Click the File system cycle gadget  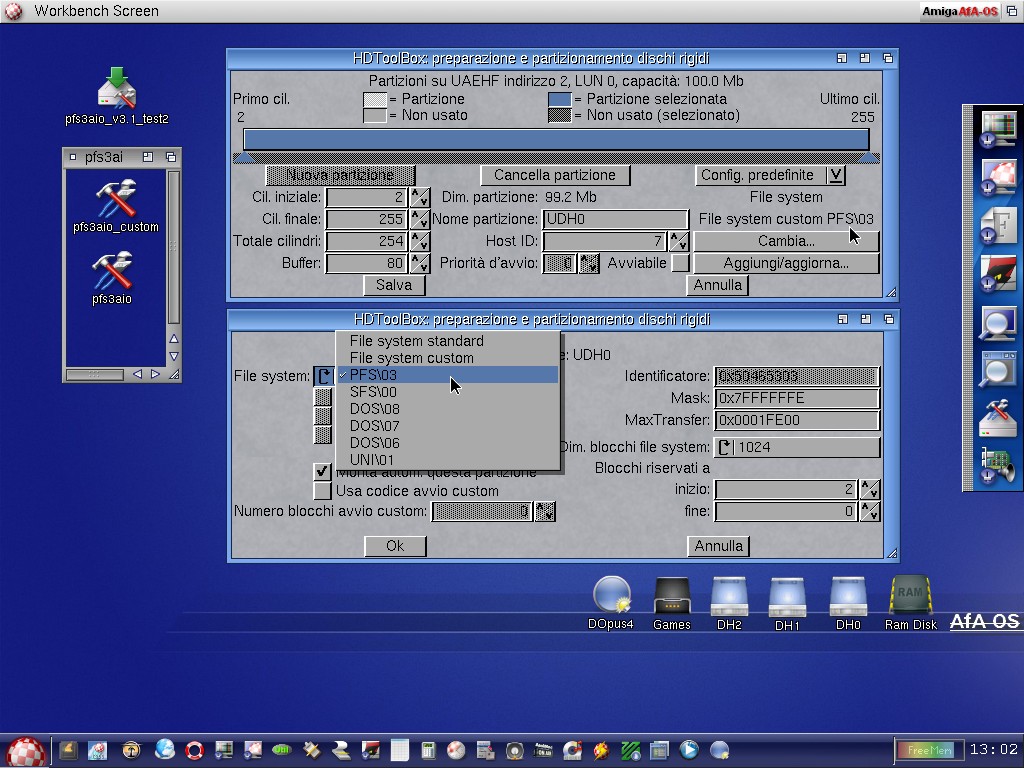323,376
